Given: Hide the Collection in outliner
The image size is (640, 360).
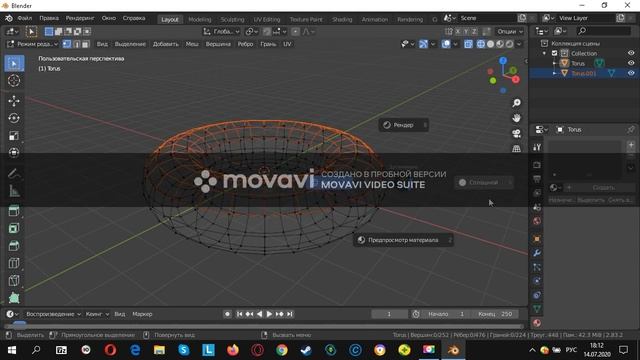Looking at the screenshot, I should click(x=631, y=53).
